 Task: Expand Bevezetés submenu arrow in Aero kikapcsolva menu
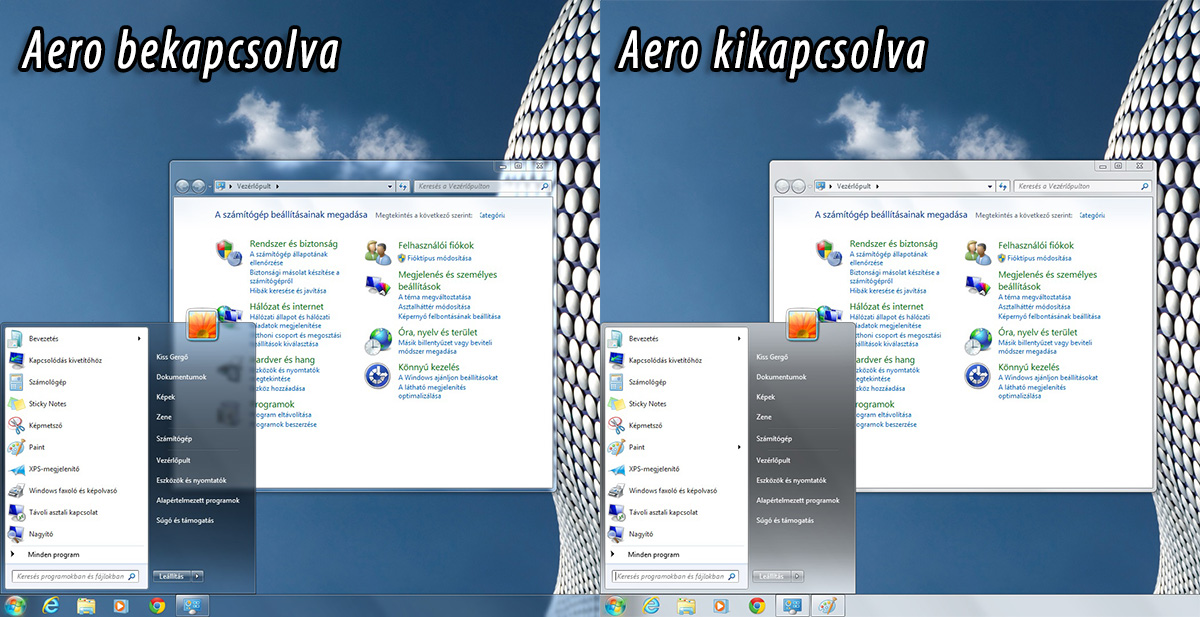739,339
